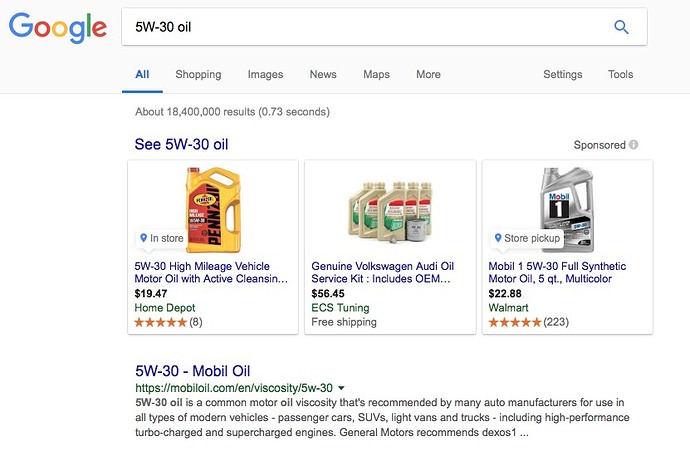Open the More search options menu
Screen dimensions: 690x460
[x=428, y=74]
